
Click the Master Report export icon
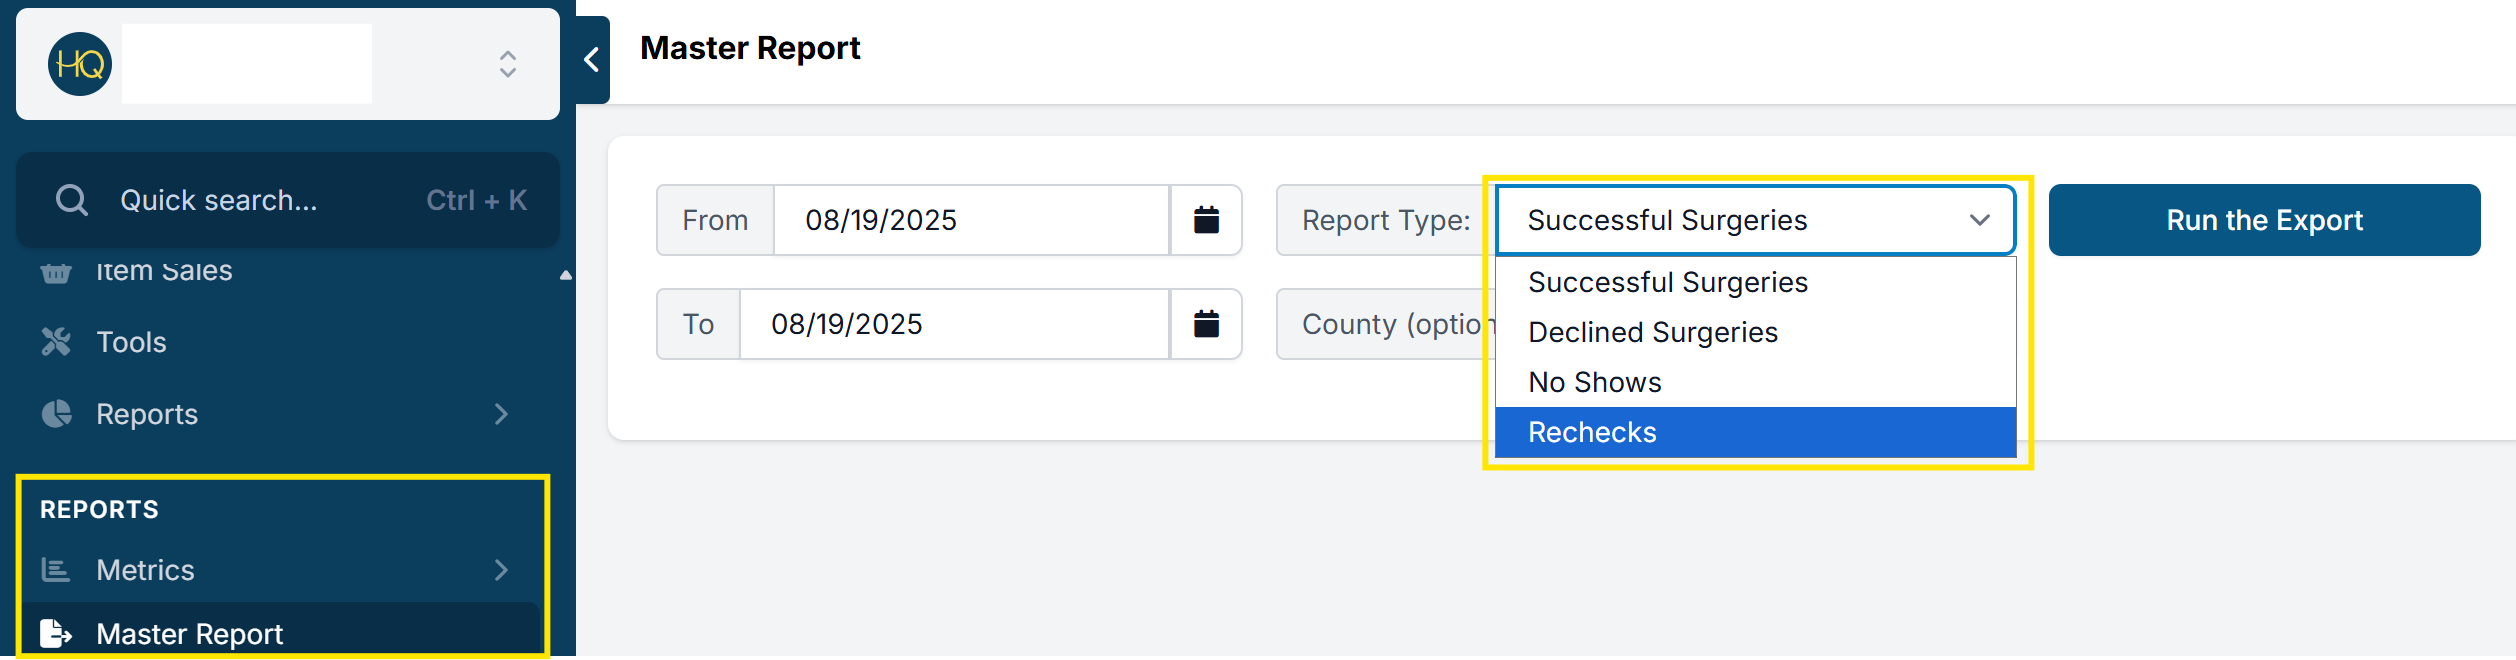56,633
